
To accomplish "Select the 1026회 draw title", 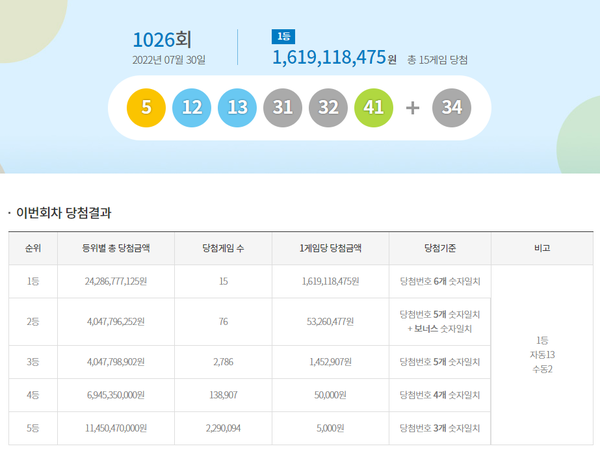I will click(x=162, y=40).
